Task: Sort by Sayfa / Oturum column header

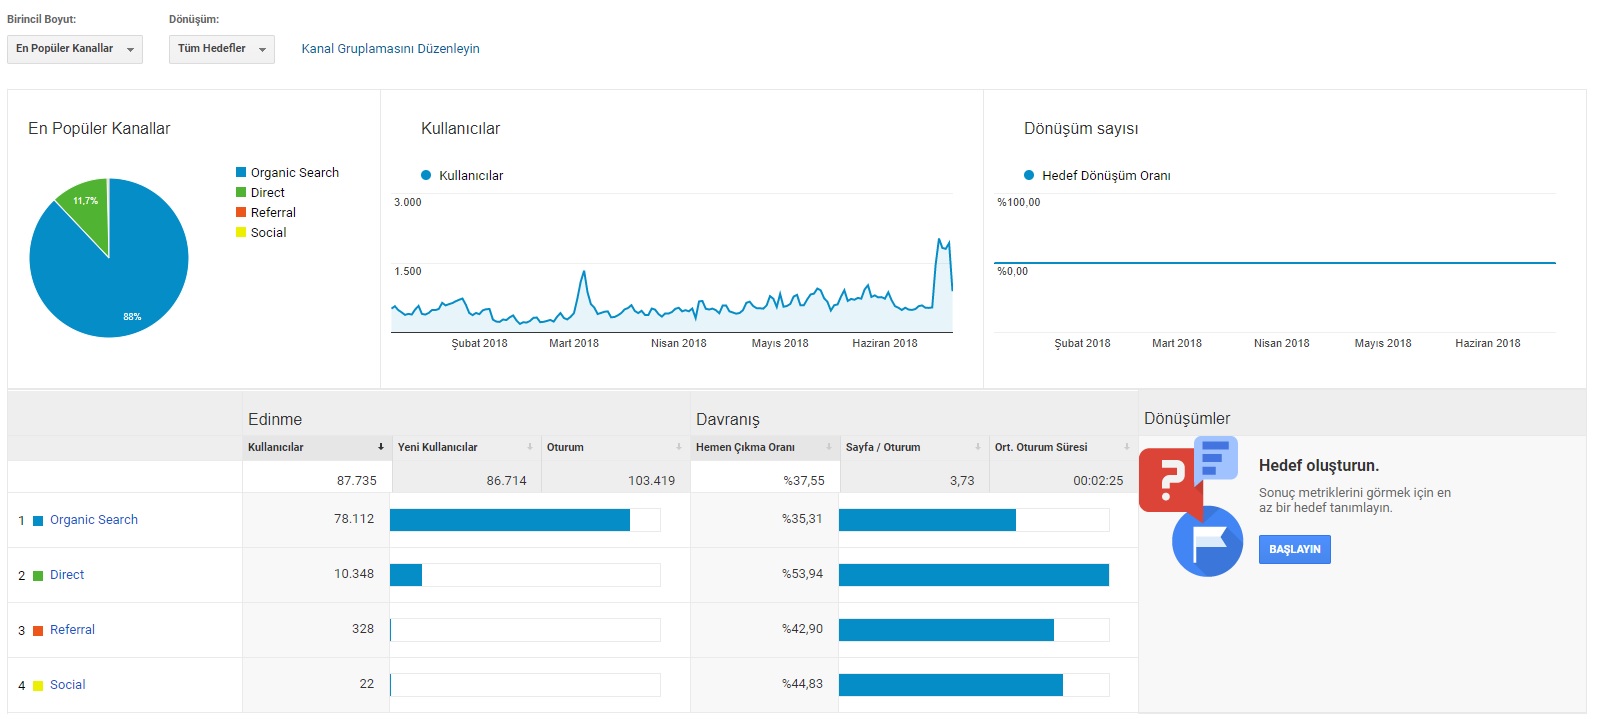Action: click(x=914, y=447)
